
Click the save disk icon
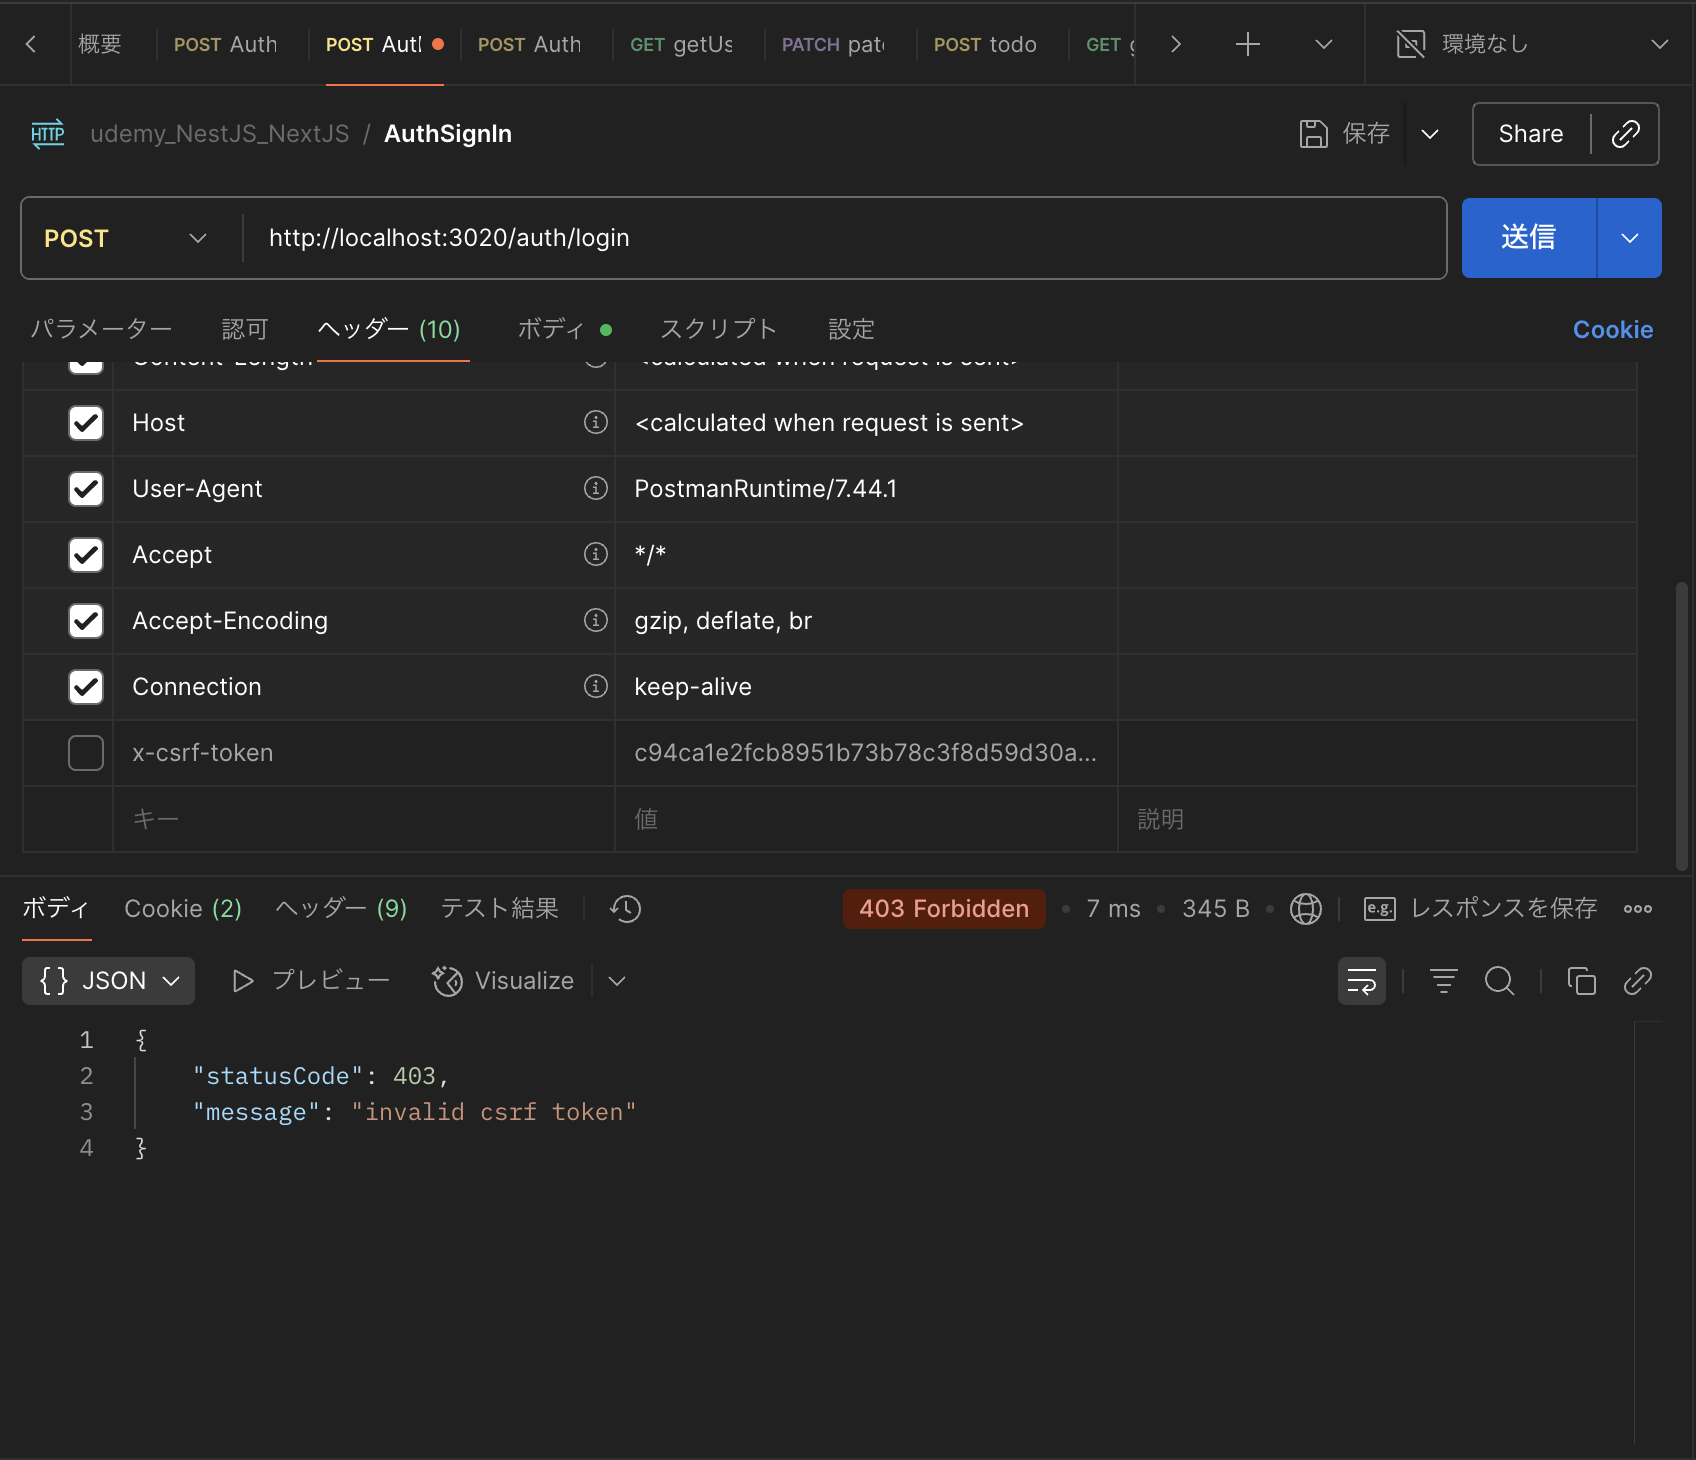point(1313,134)
